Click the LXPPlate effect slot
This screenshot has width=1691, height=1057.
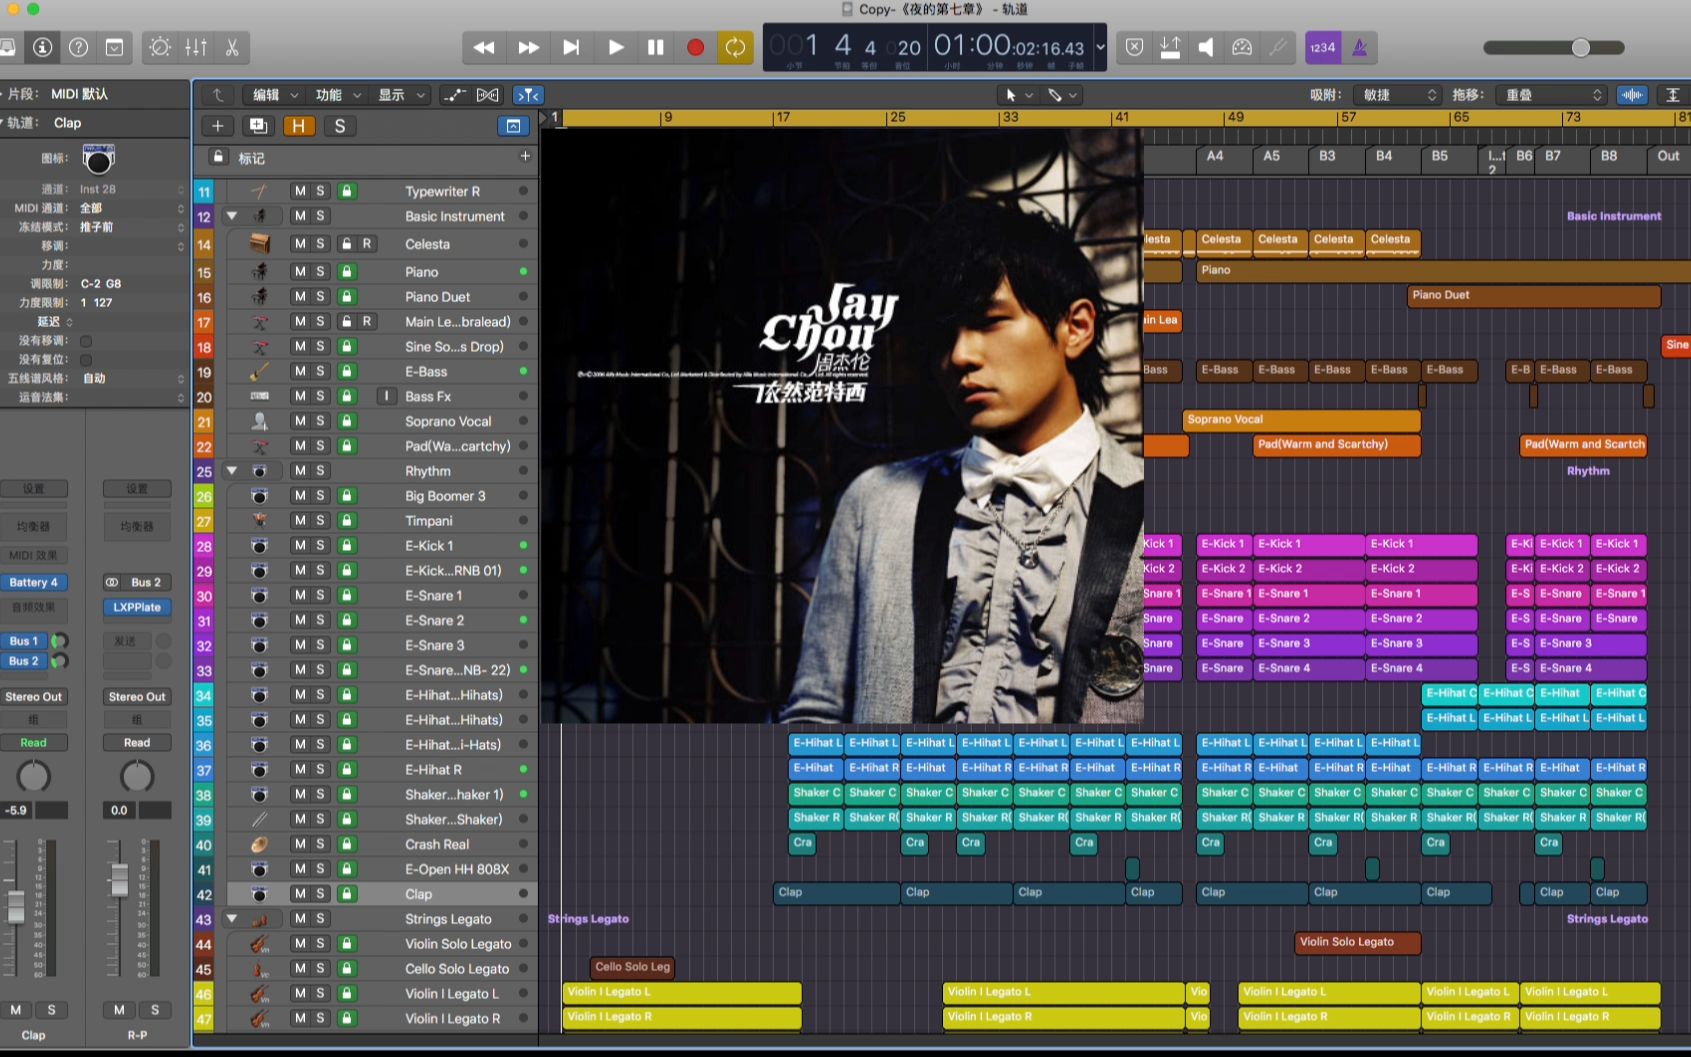[137, 607]
